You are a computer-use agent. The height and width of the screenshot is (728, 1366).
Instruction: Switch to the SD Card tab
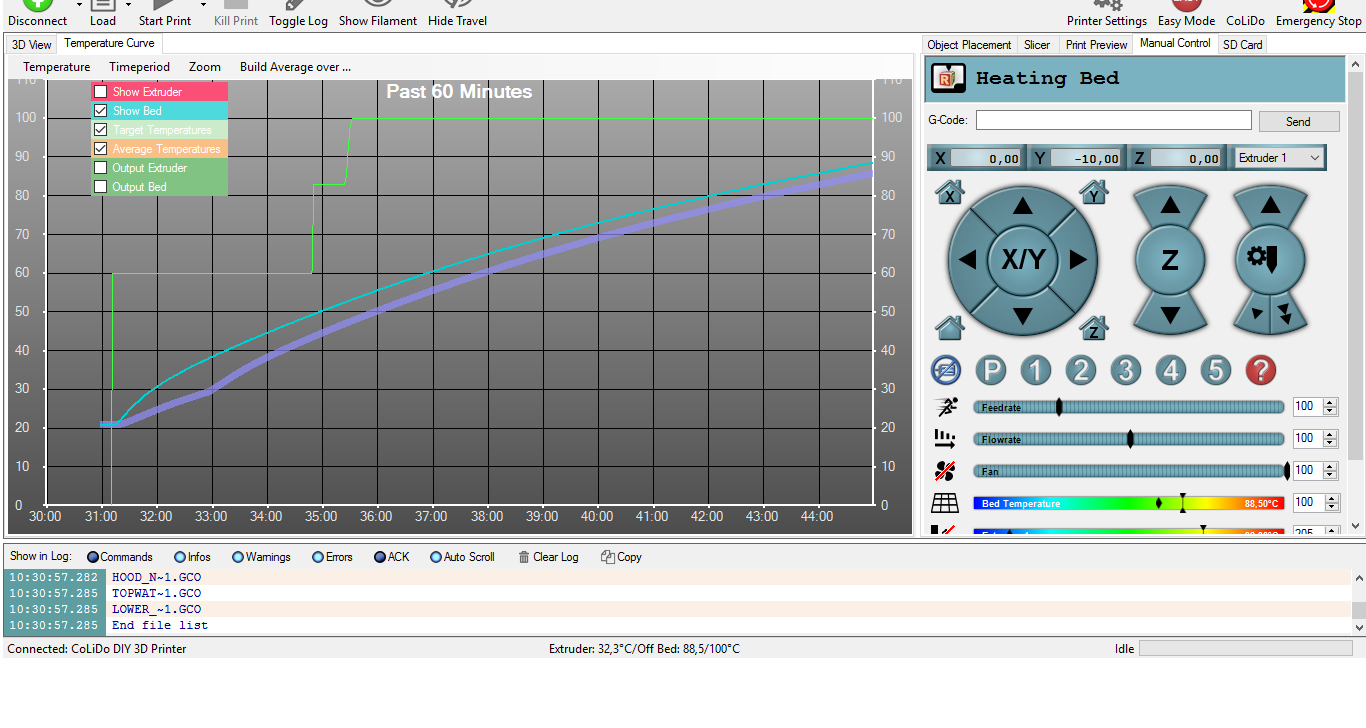(1243, 44)
